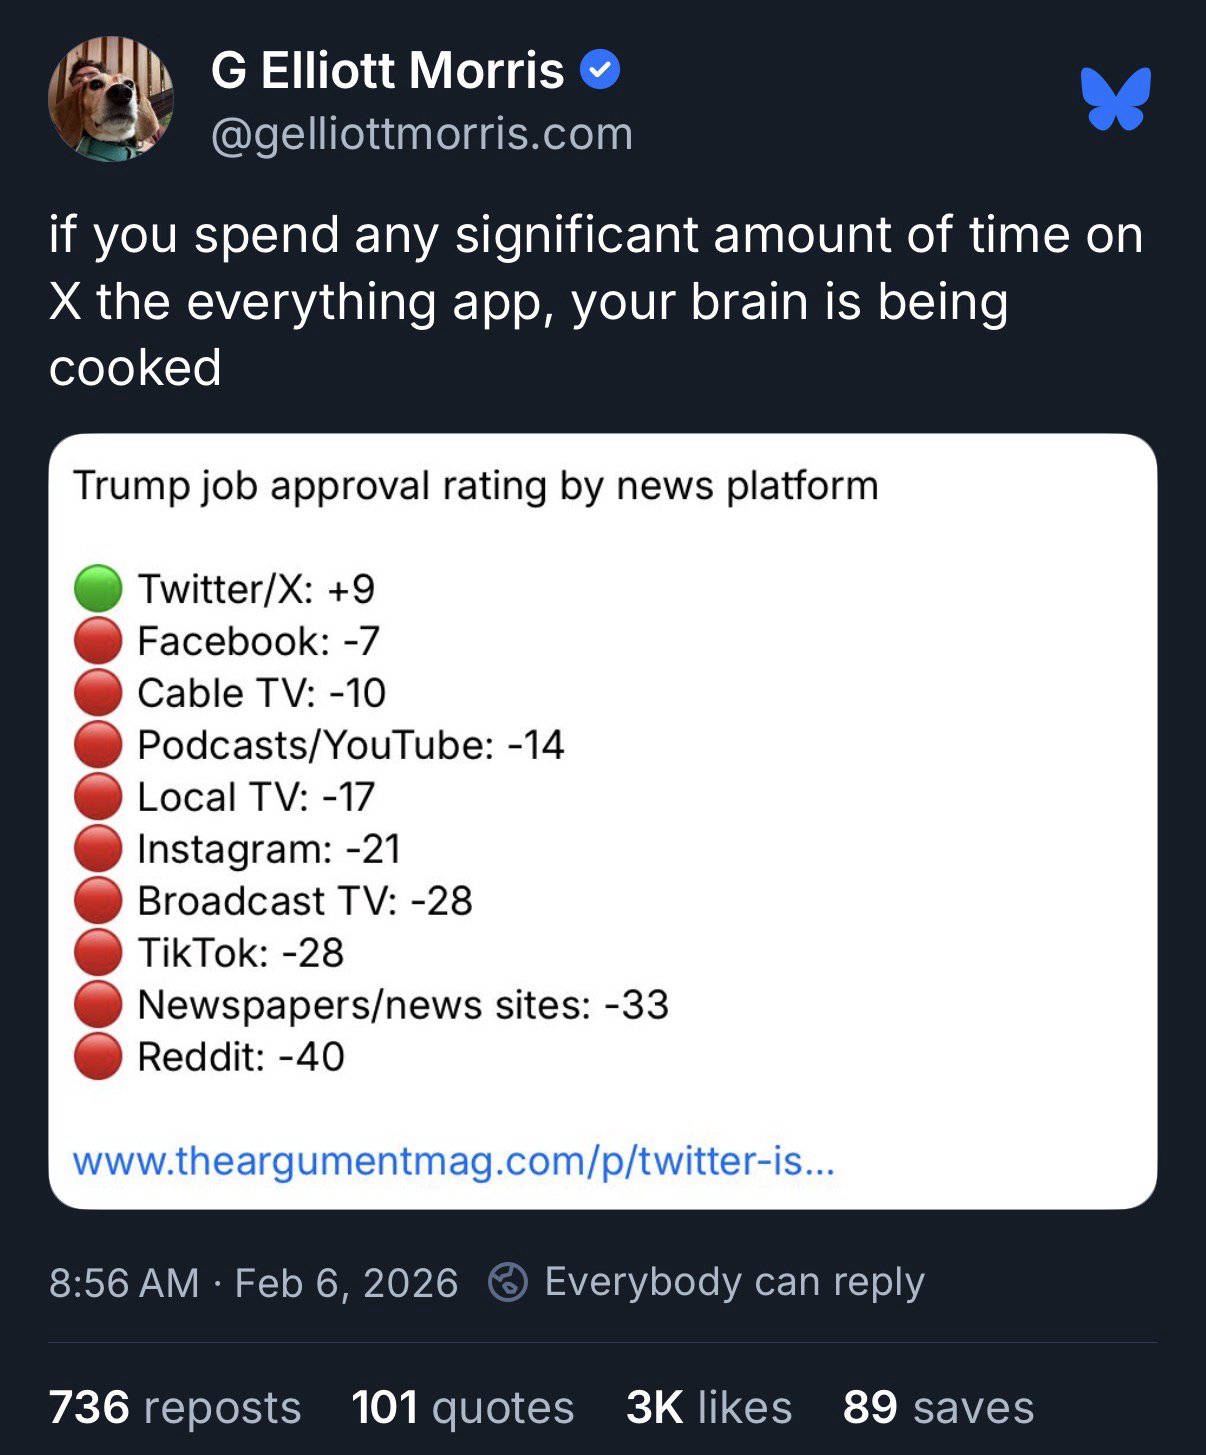The width and height of the screenshot is (1206, 1455).
Task: View the 3K likes list
Action: [708, 1407]
